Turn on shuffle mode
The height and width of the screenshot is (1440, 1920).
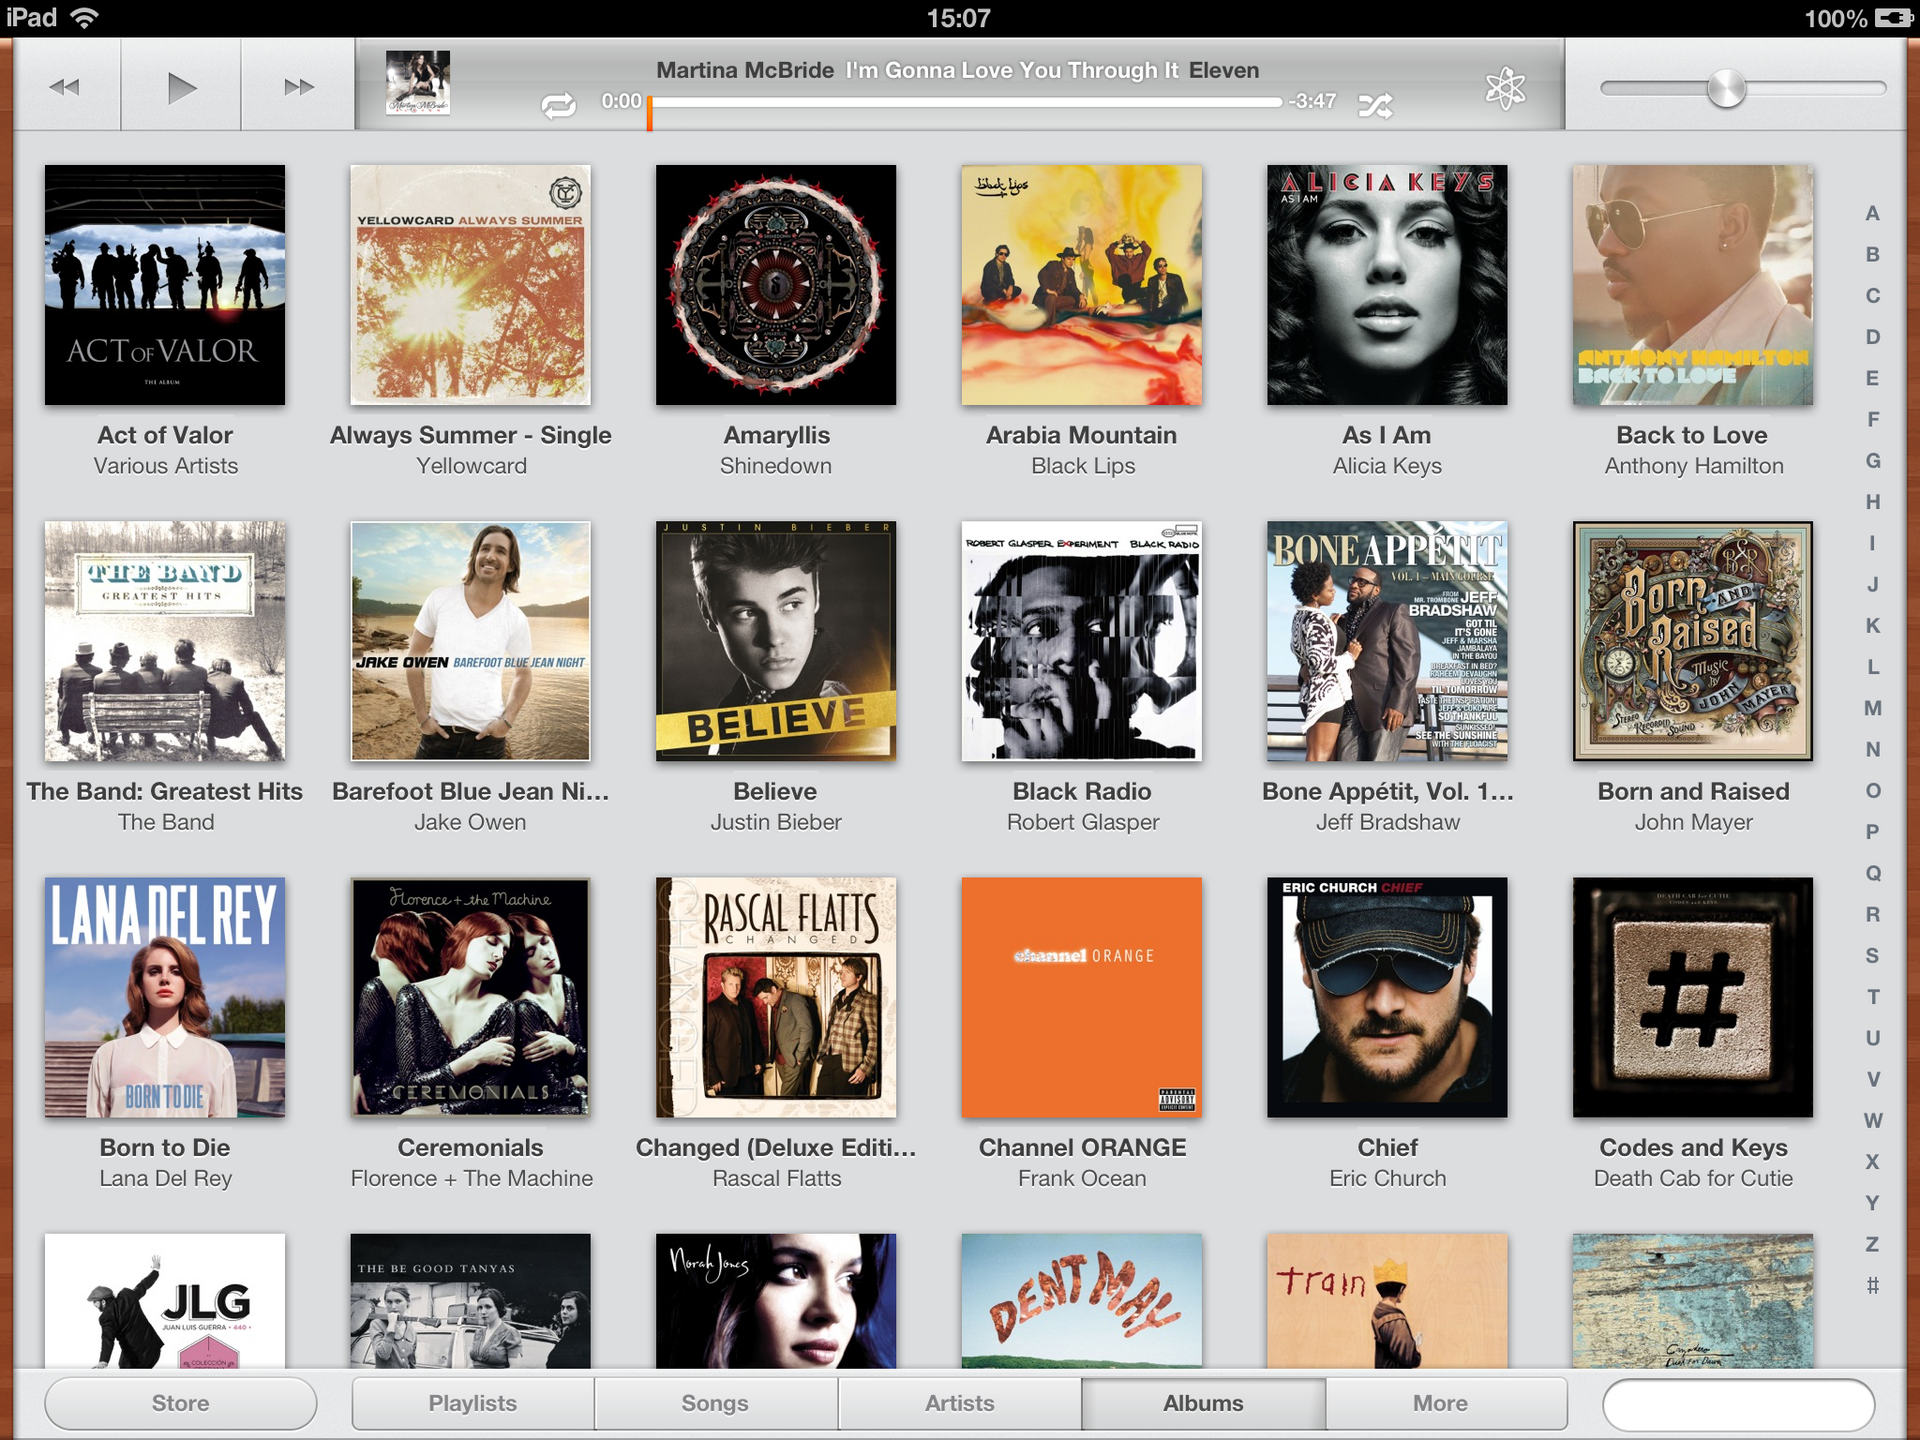tap(1377, 103)
